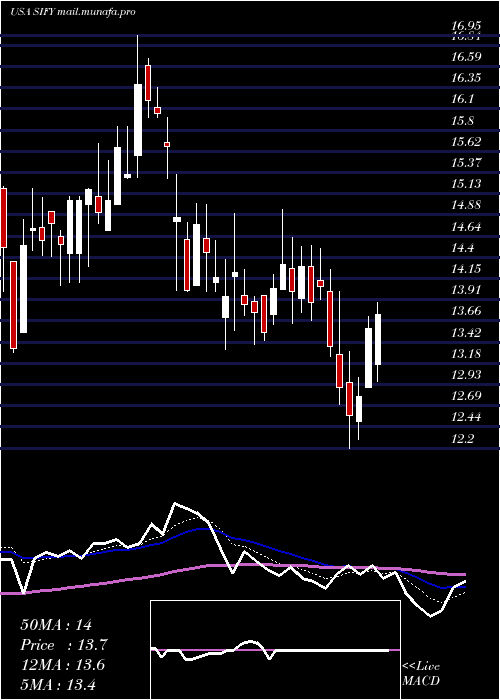
Task: Click the 'USA SIFY mail.munafa.pro' title text
Action: [x=73, y=12]
